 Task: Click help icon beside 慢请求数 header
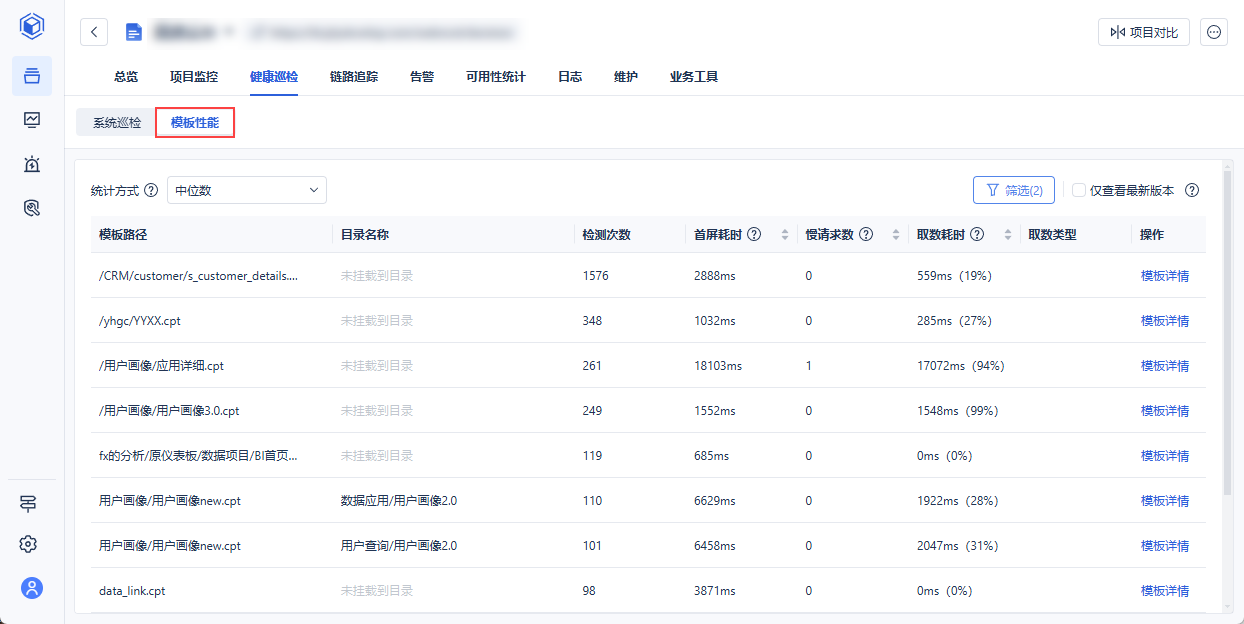coord(867,235)
